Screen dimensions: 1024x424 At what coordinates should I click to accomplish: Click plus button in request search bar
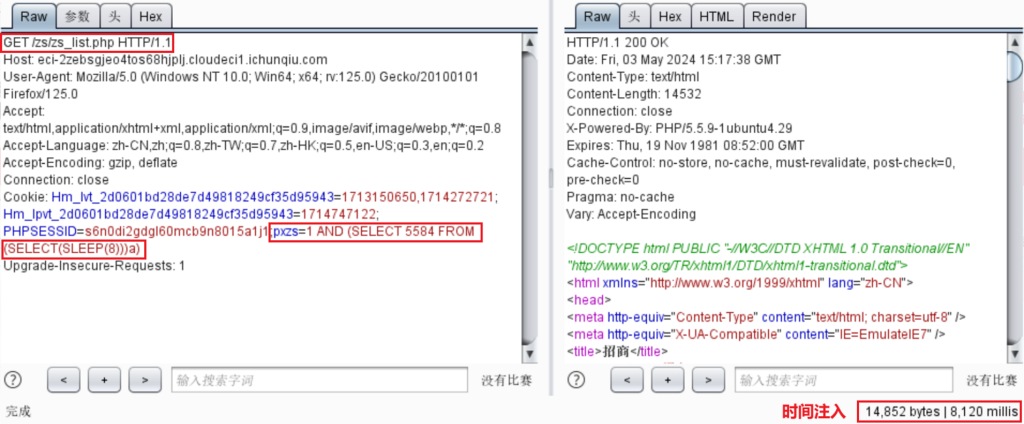[104, 380]
